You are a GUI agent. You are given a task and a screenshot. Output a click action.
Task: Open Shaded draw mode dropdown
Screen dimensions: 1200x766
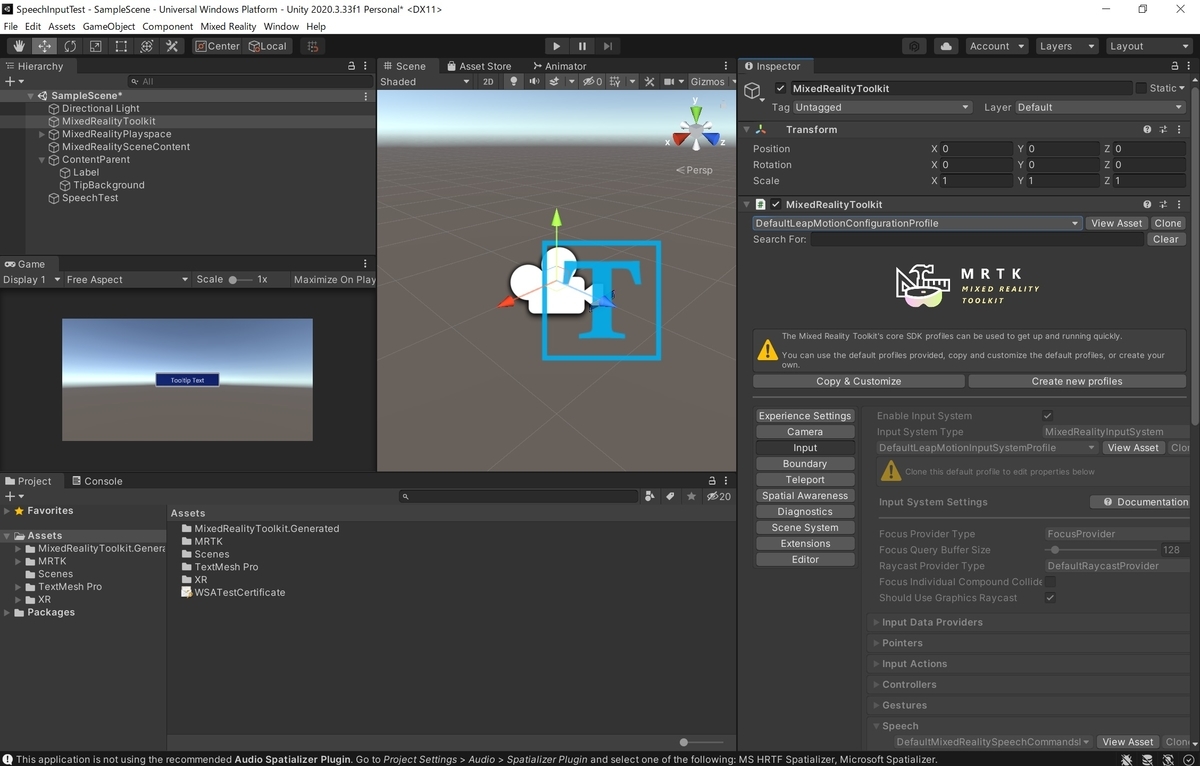(x=425, y=82)
